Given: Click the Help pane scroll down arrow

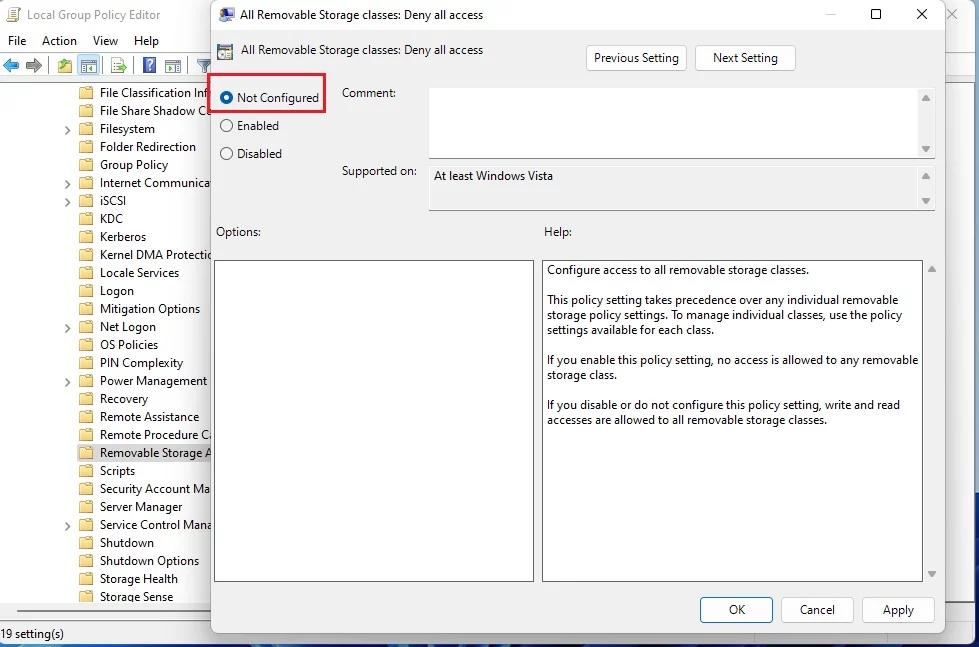Looking at the screenshot, I should pyautogui.click(x=932, y=573).
